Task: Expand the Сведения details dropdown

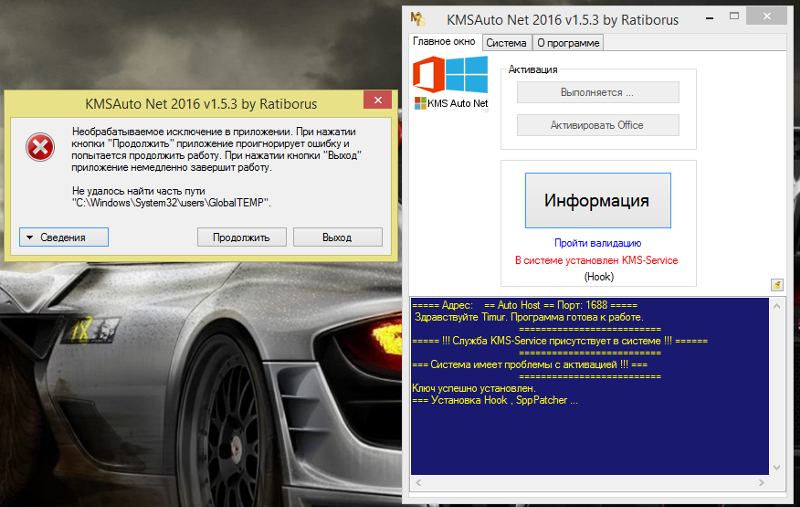Action: tap(63, 237)
